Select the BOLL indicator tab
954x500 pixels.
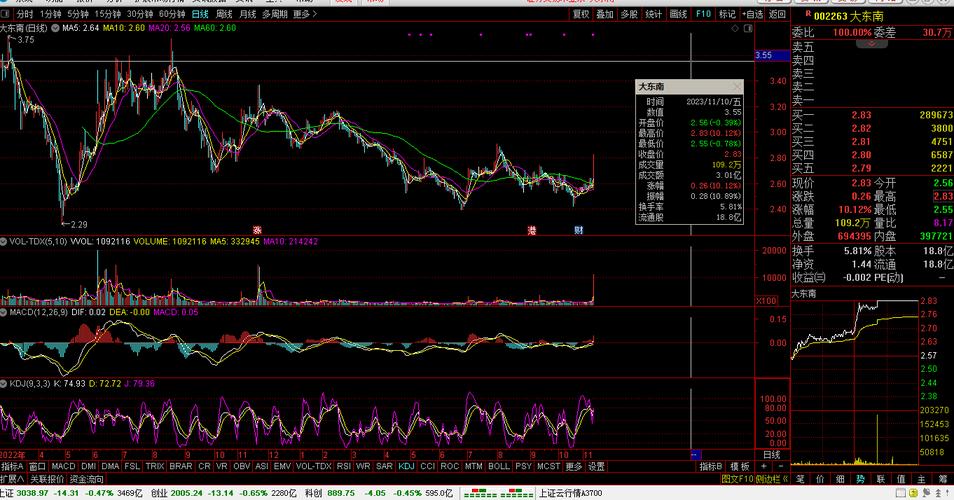[x=499, y=467]
